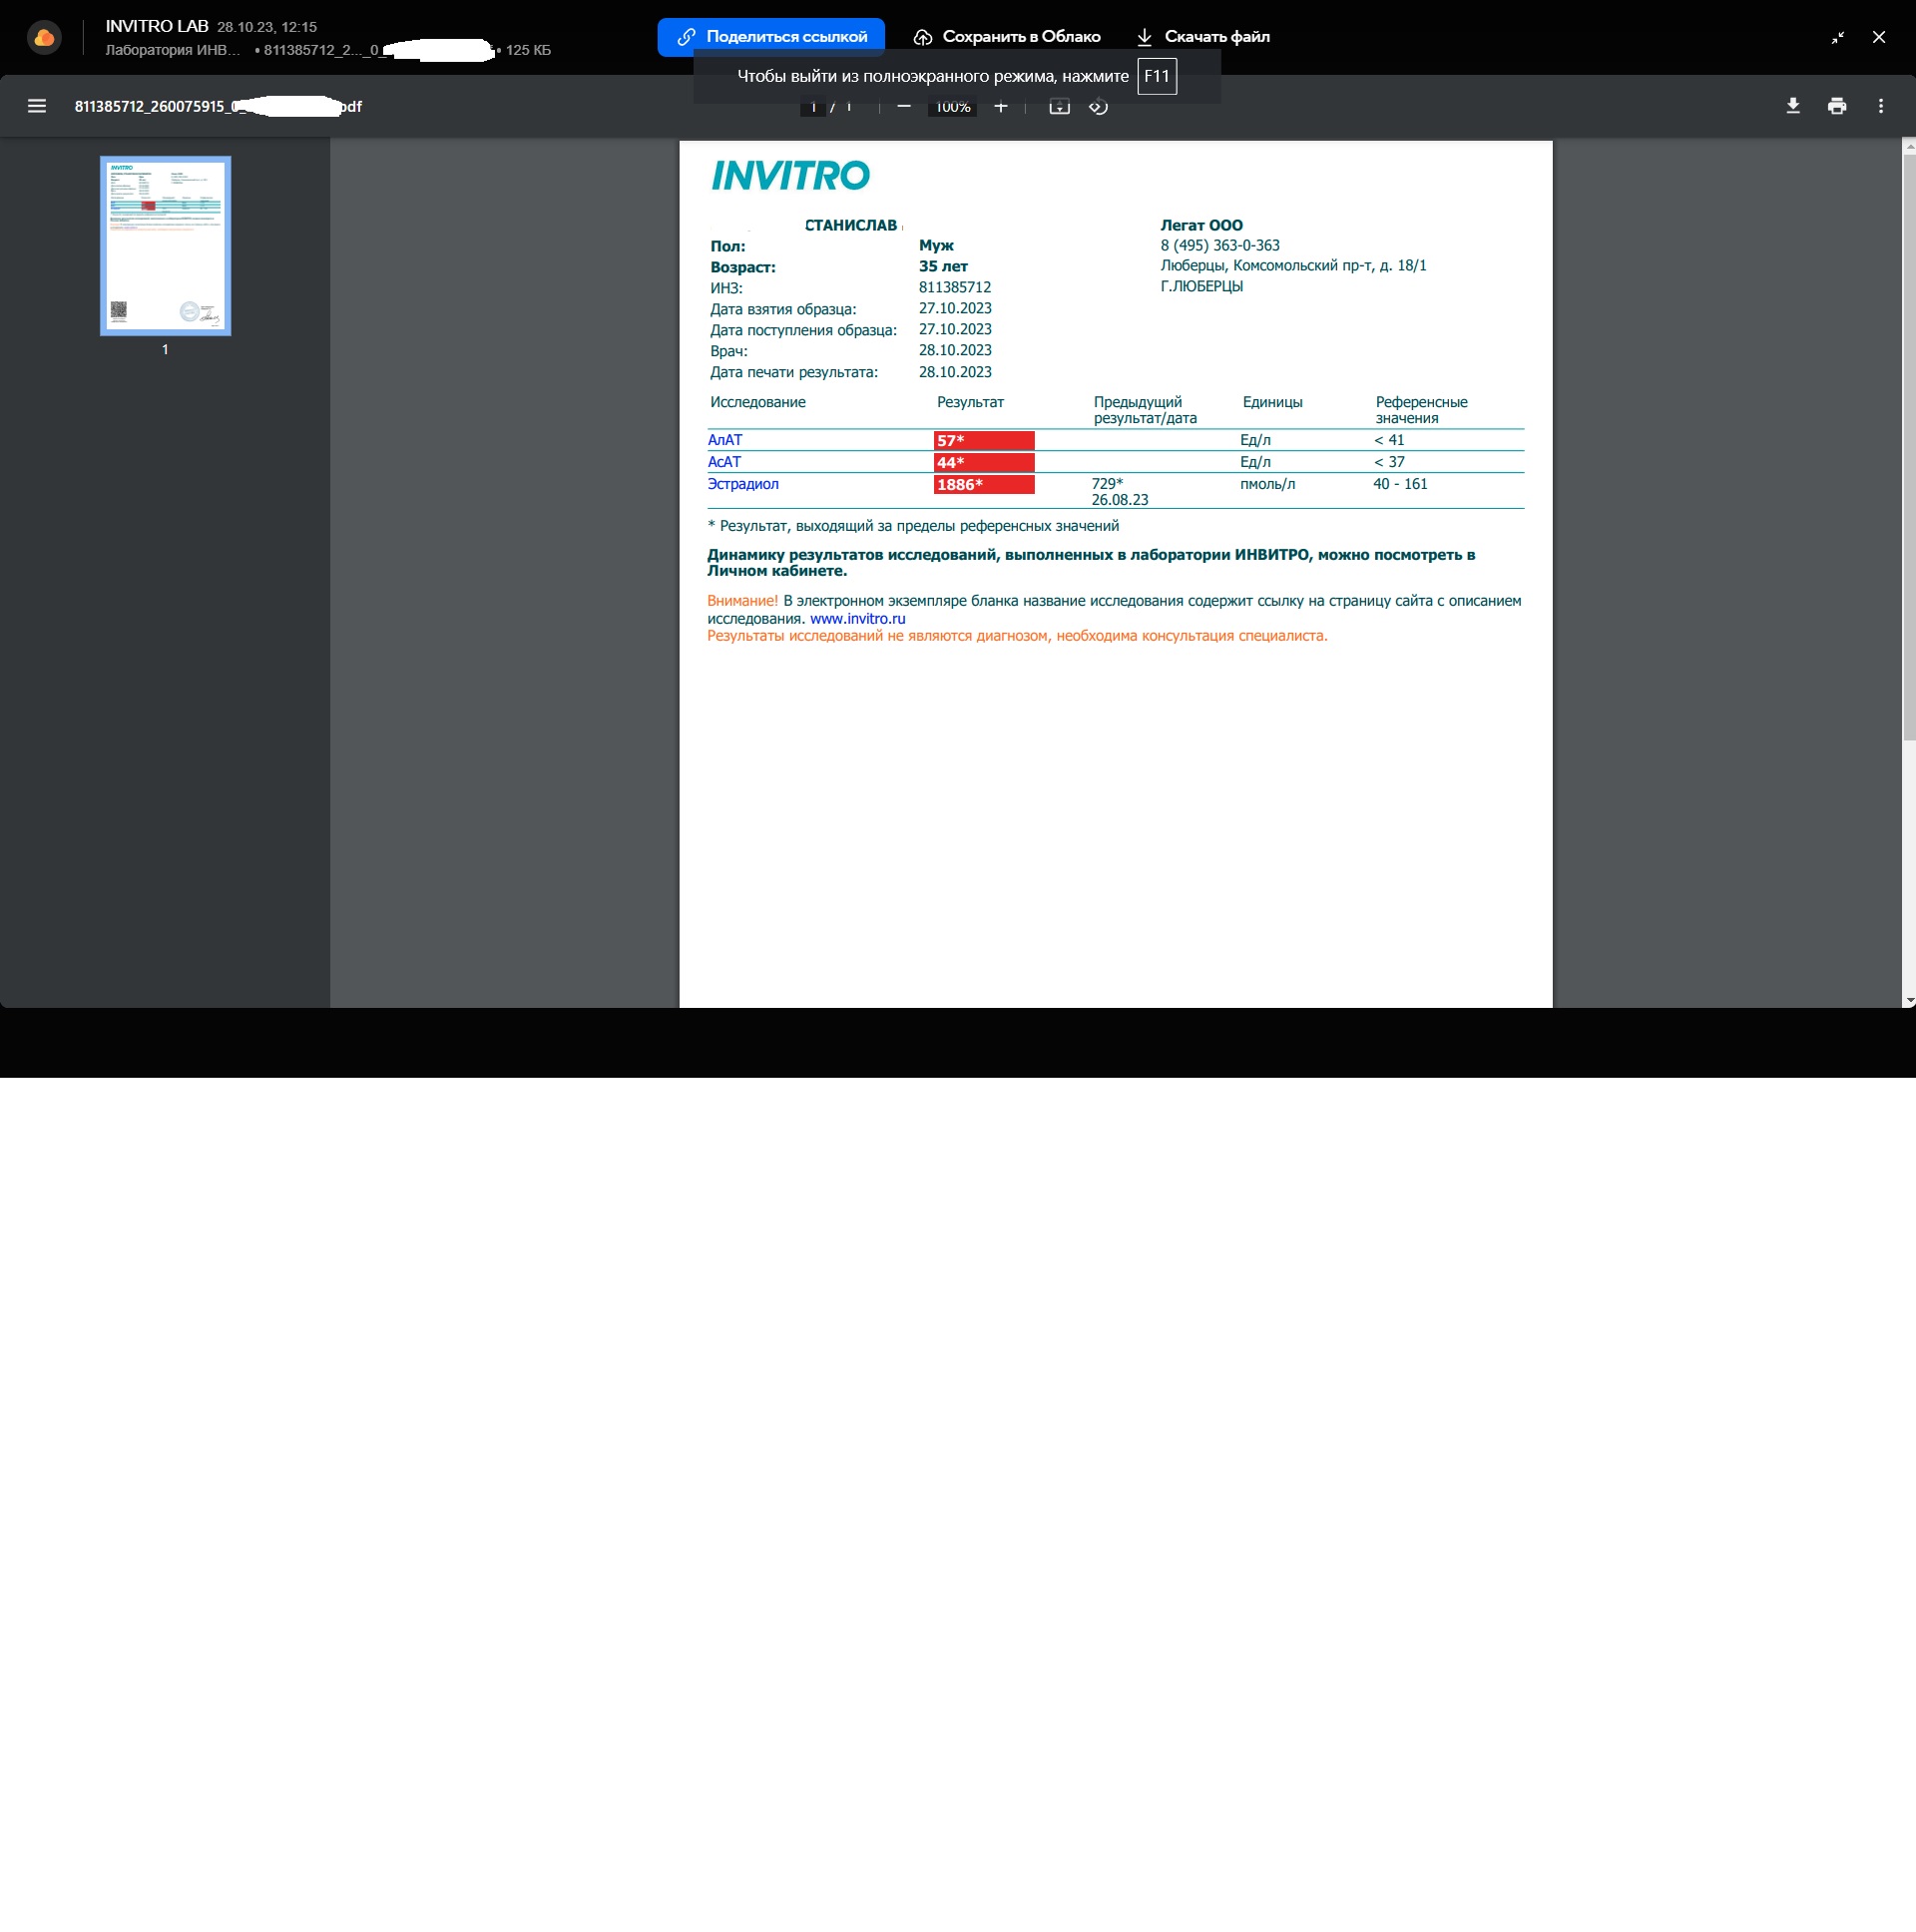Click the vertical scrollbar of the document

click(x=1908, y=450)
